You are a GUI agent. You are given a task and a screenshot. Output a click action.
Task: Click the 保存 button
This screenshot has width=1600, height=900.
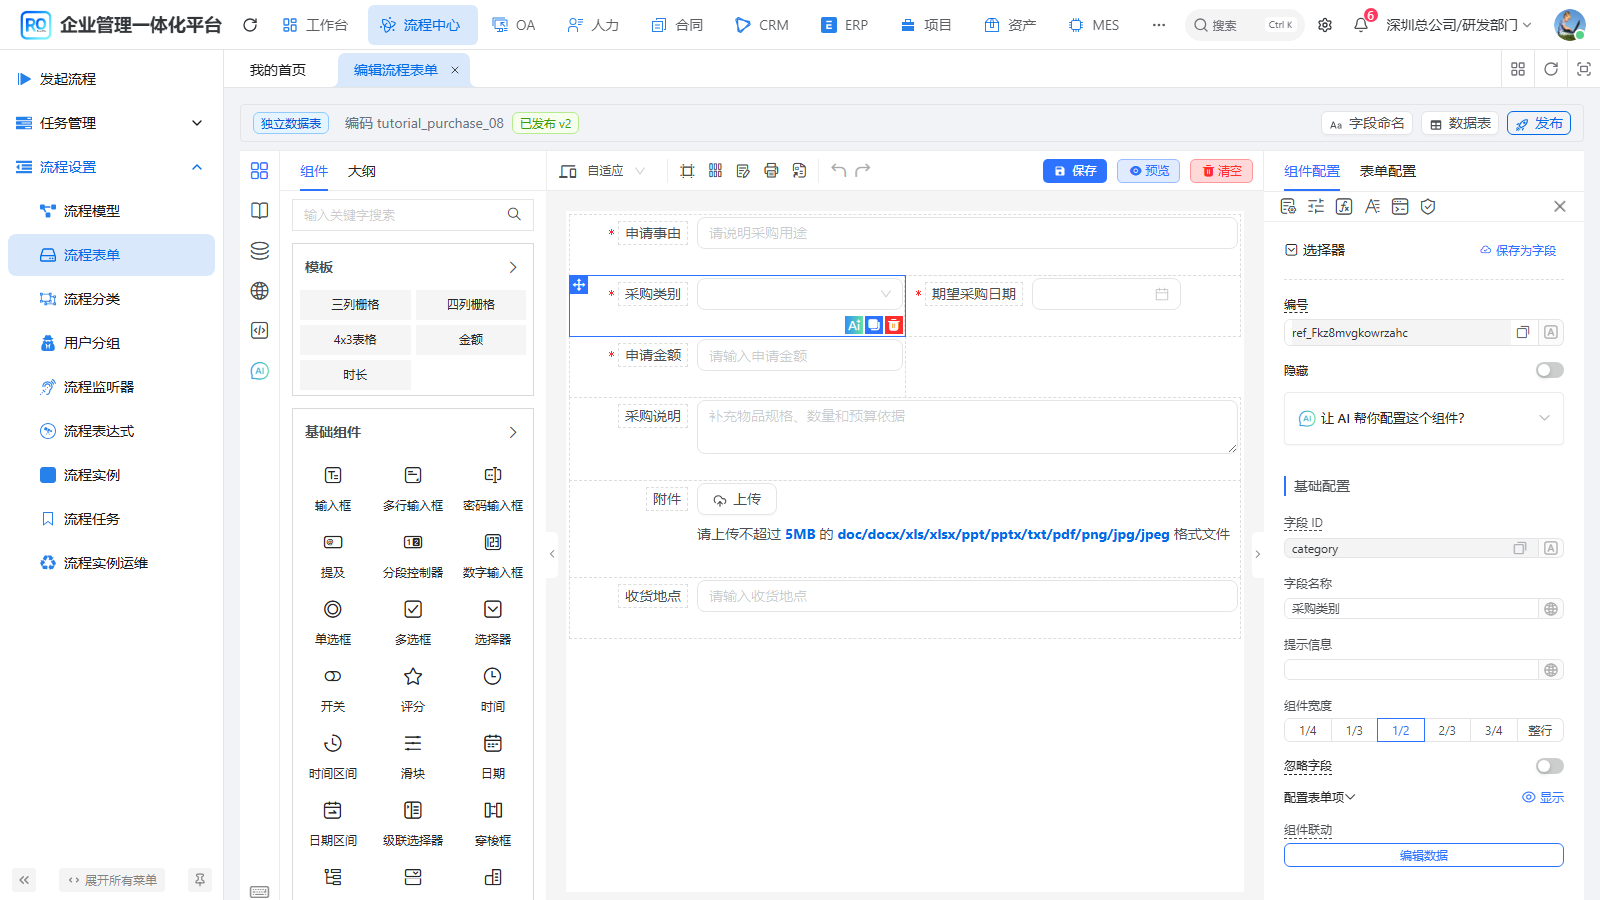tap(1075, 171)
